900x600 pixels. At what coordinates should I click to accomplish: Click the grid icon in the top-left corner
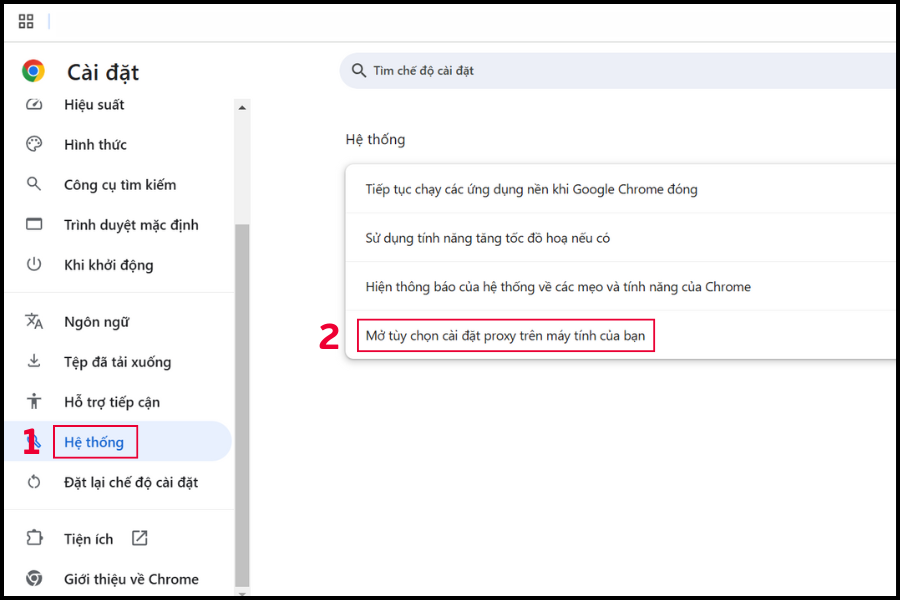pyautogui.click(x=26, y=21)
